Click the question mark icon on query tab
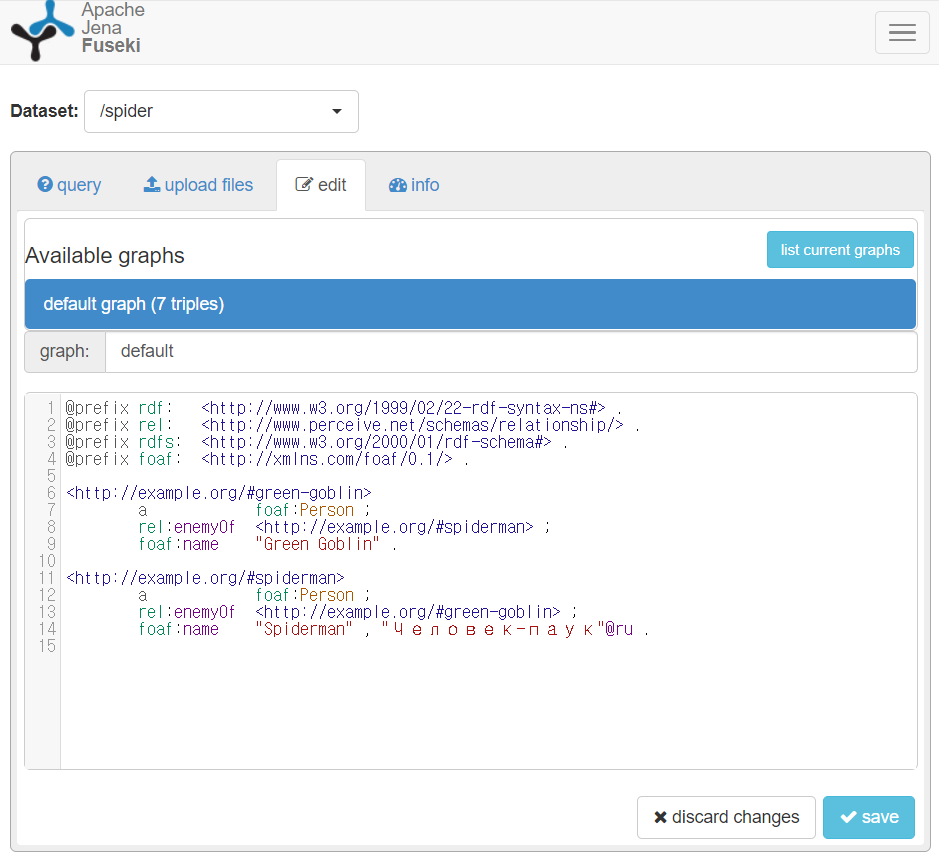Screen dimensions: 939x860 [x=45, y=184]
